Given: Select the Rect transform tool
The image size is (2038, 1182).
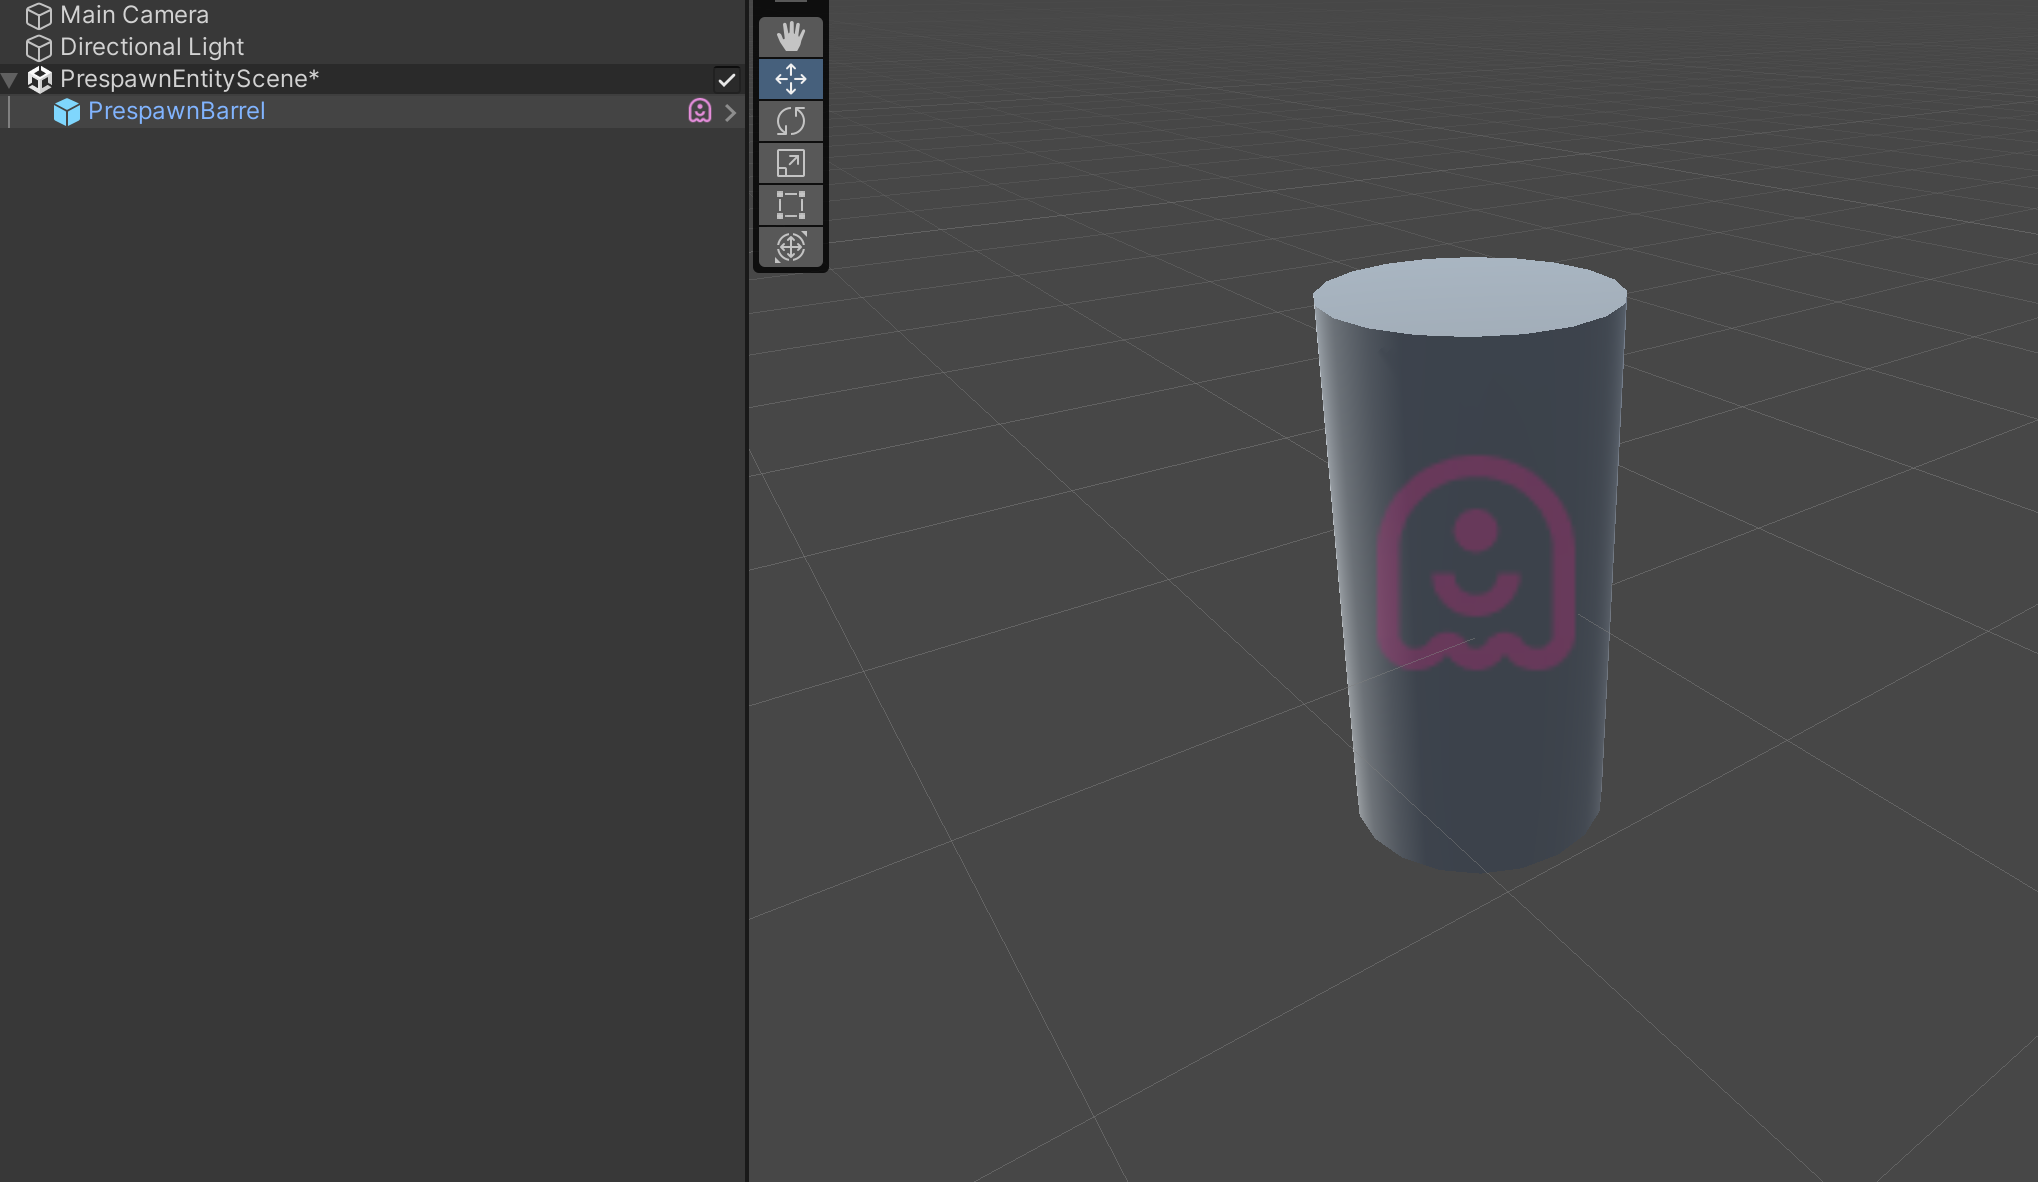Looking at the screenshot, I should point(790,205).
